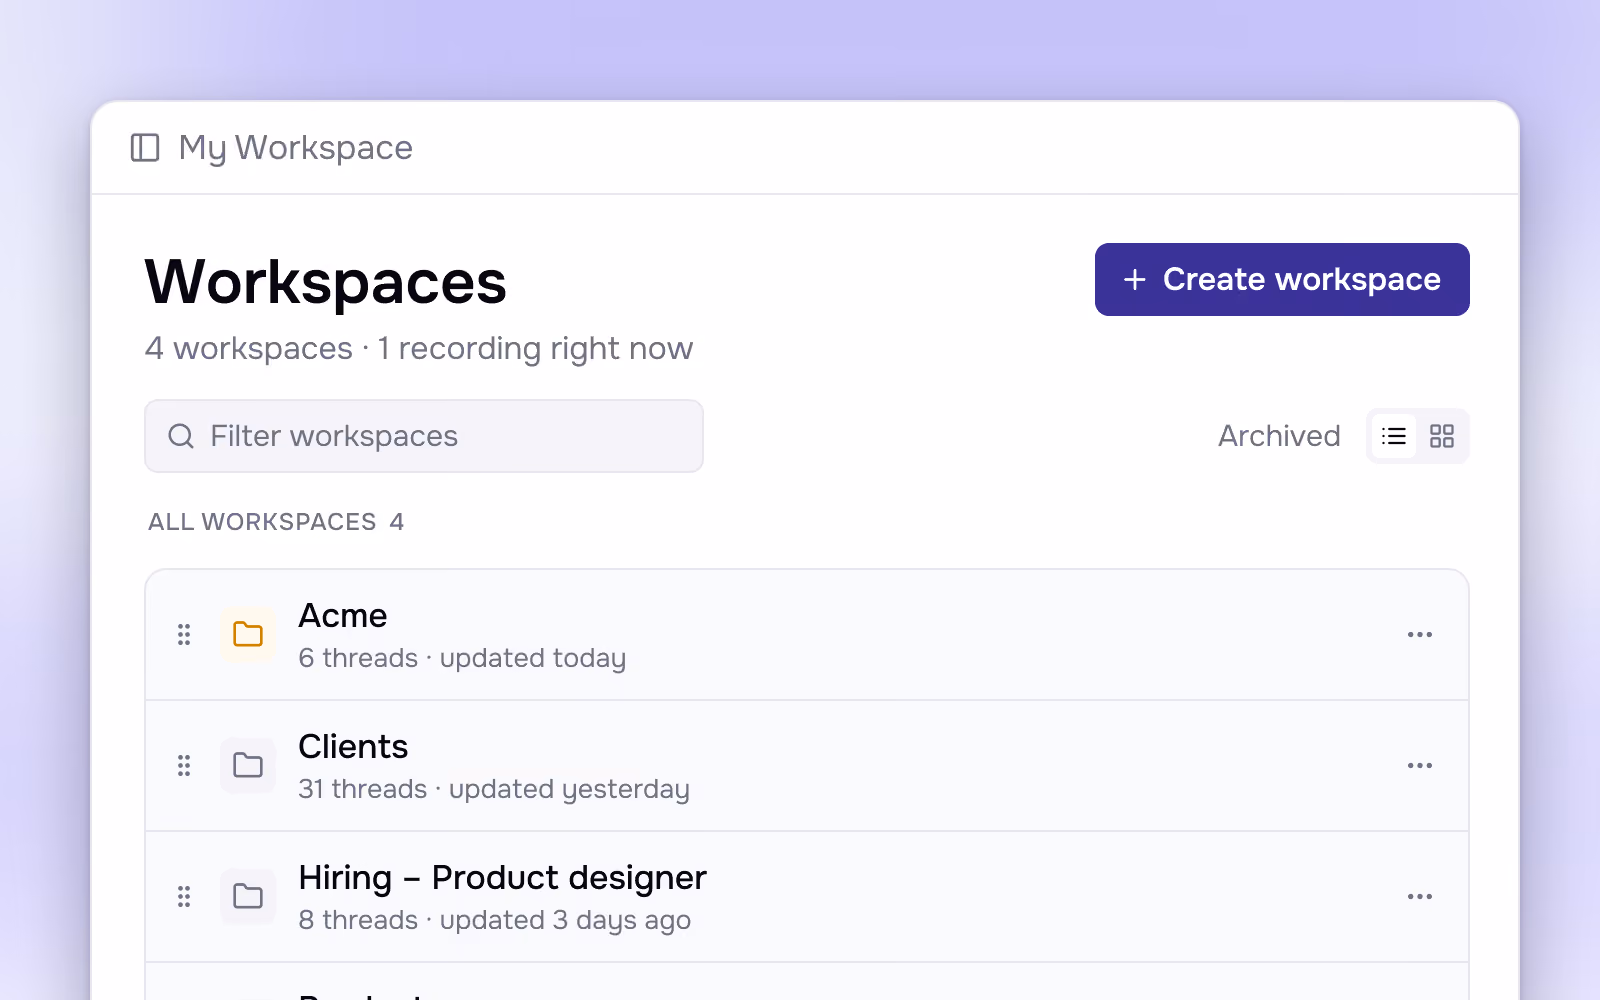The width and height of the screenshot is (1600, 1000).
Task: Expand options for Hiring – Product designer
Action: point(1420,896)
